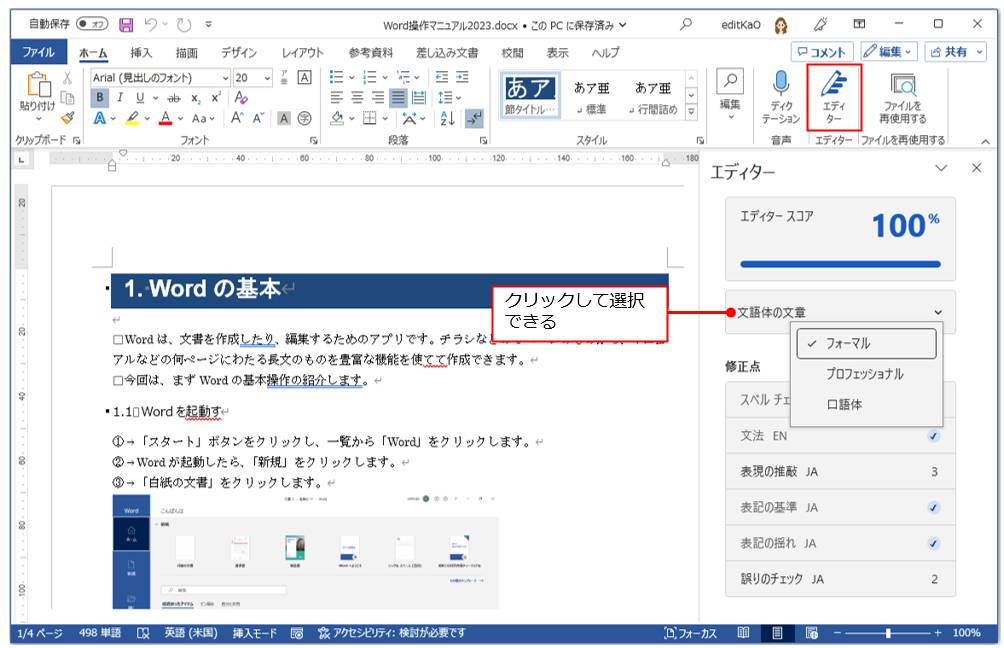Click the 共有 share button
Screen dimensions: 1004x648
coord(955,52)
